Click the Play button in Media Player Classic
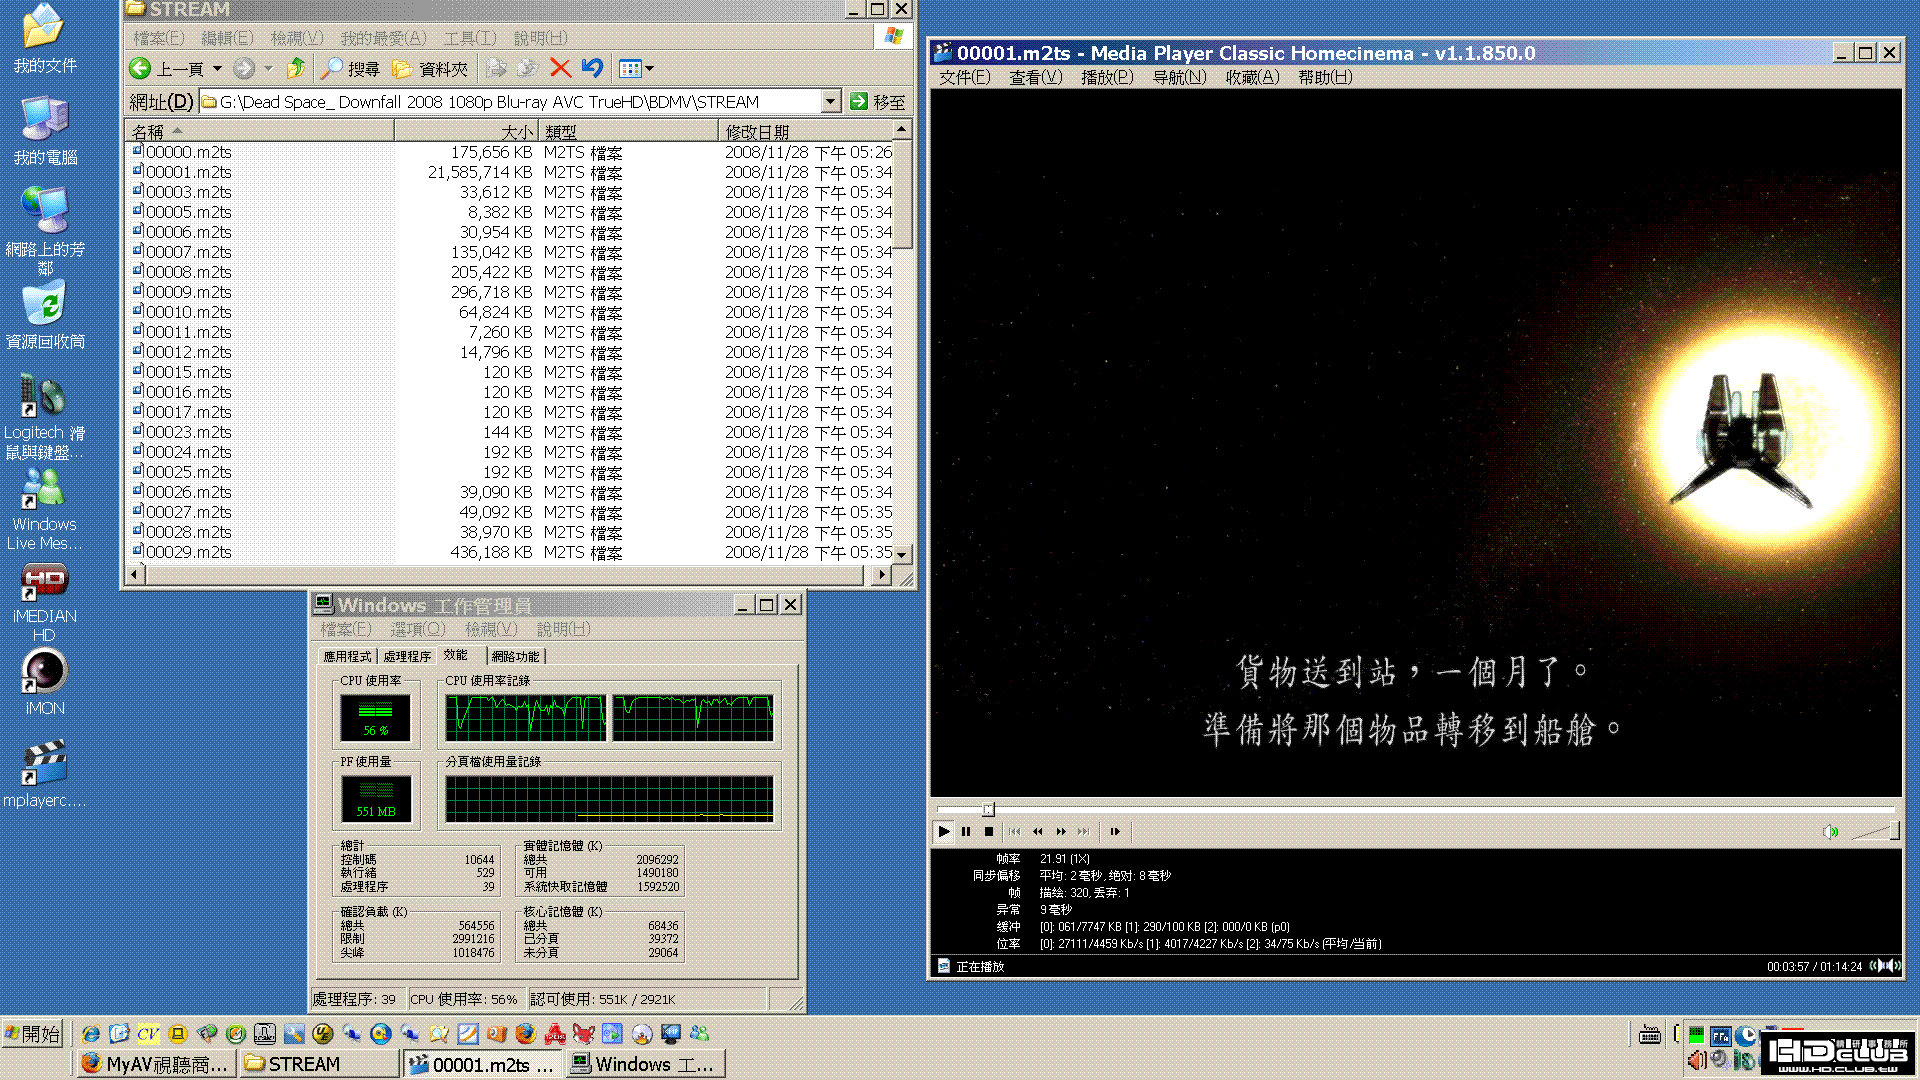The image size is (1920, 1080). pyautogui.click(x=943, y=831)
